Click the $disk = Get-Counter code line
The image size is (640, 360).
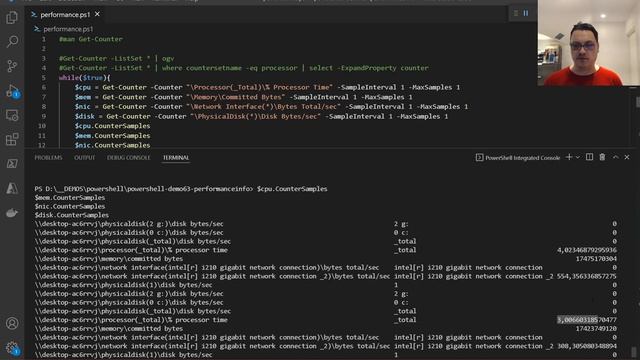(x=261, y=116)
